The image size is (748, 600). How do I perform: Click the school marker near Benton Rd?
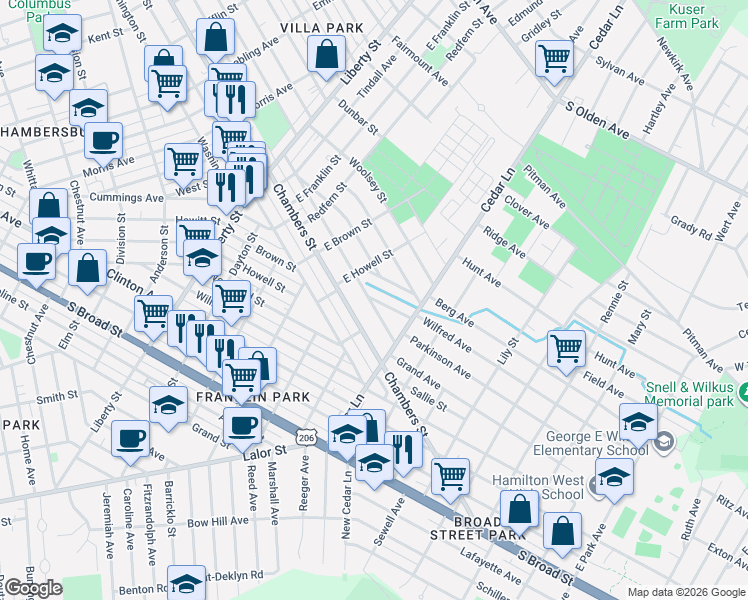(187, 583)
